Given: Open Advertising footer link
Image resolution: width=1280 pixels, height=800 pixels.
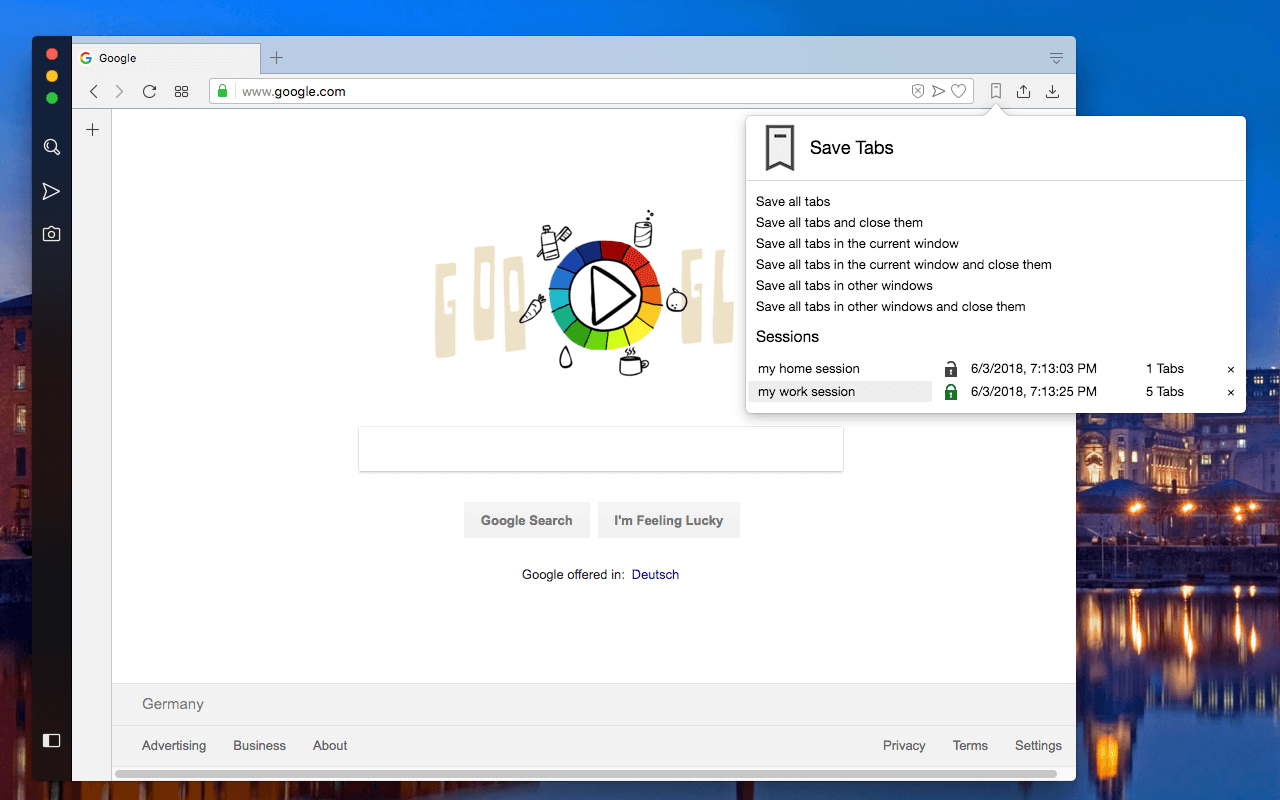Looking at the screenshot, I should tap(174, 746).
